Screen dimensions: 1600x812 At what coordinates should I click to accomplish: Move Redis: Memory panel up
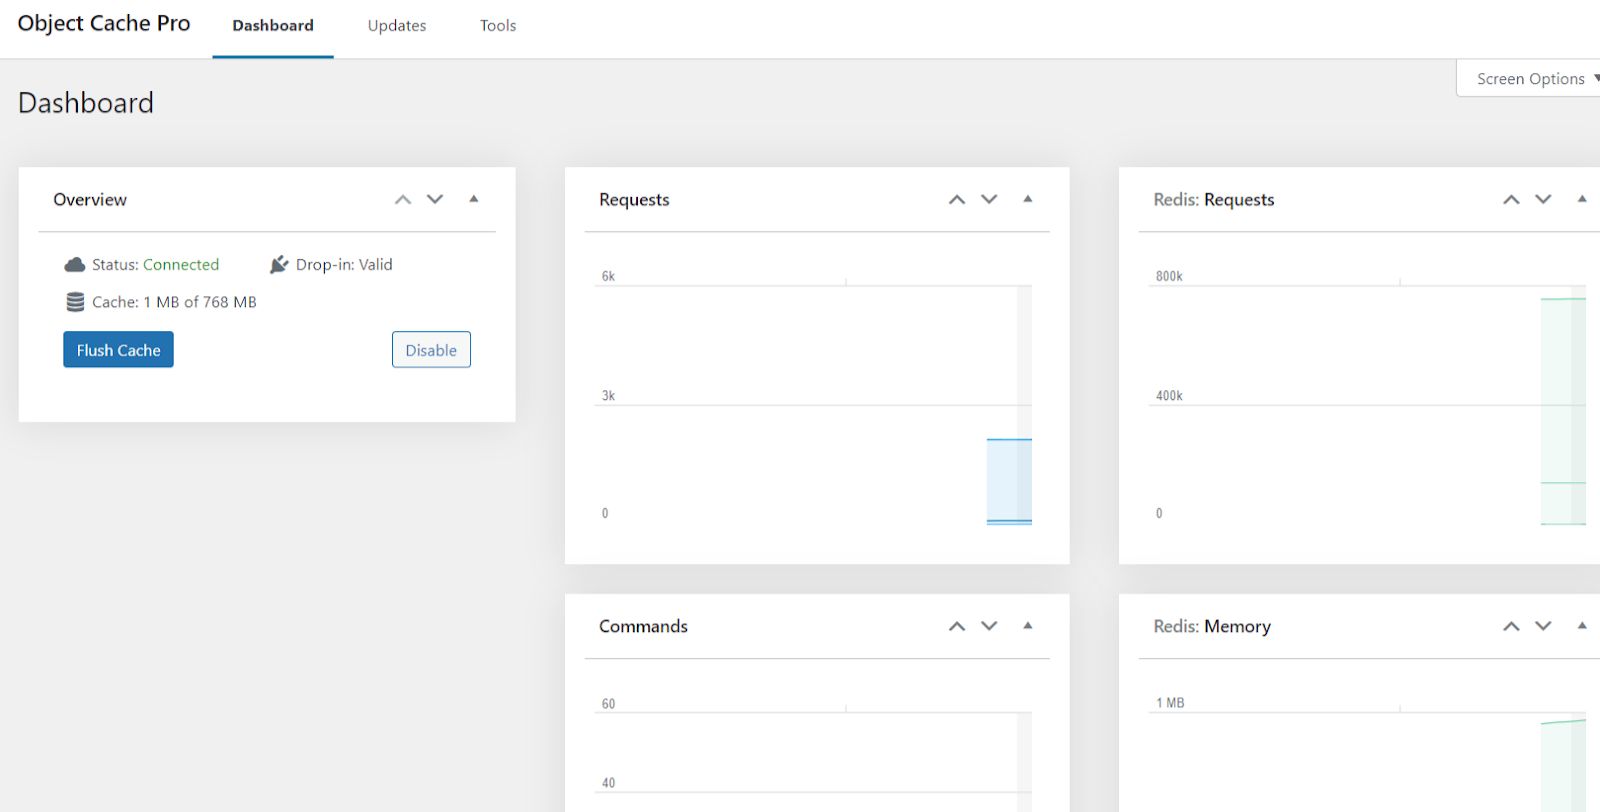[x=1511, y=626]
